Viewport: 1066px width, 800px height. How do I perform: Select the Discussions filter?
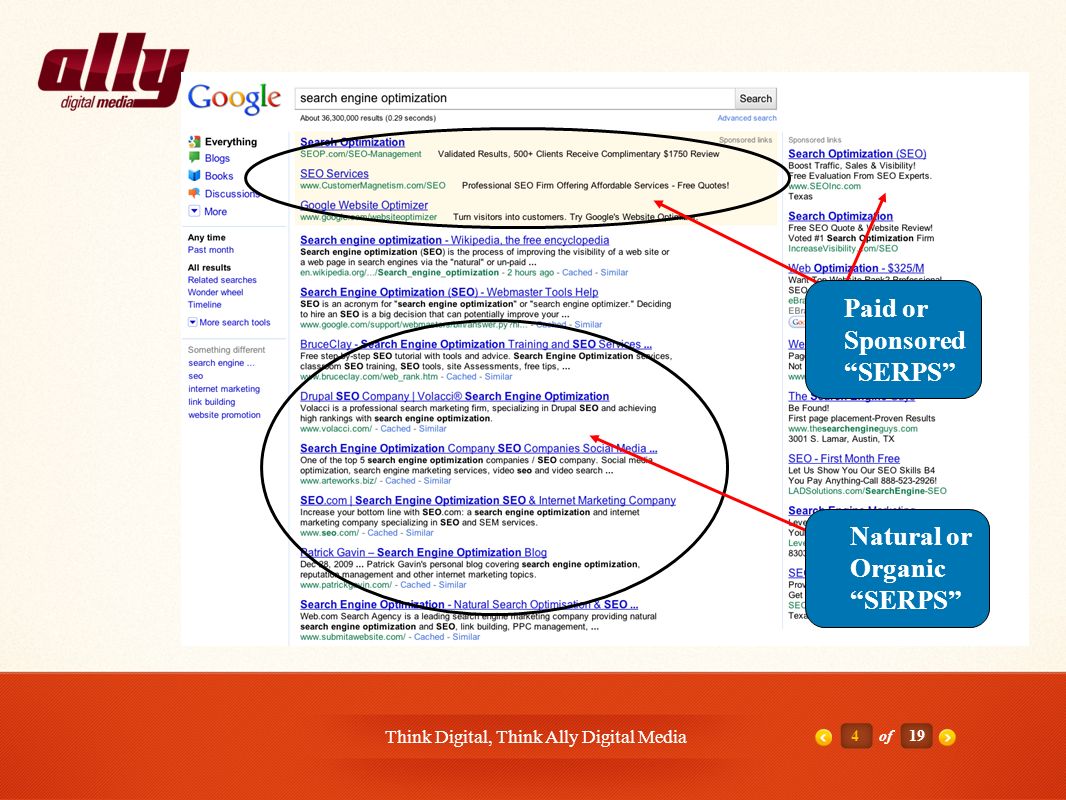[233, 193]
